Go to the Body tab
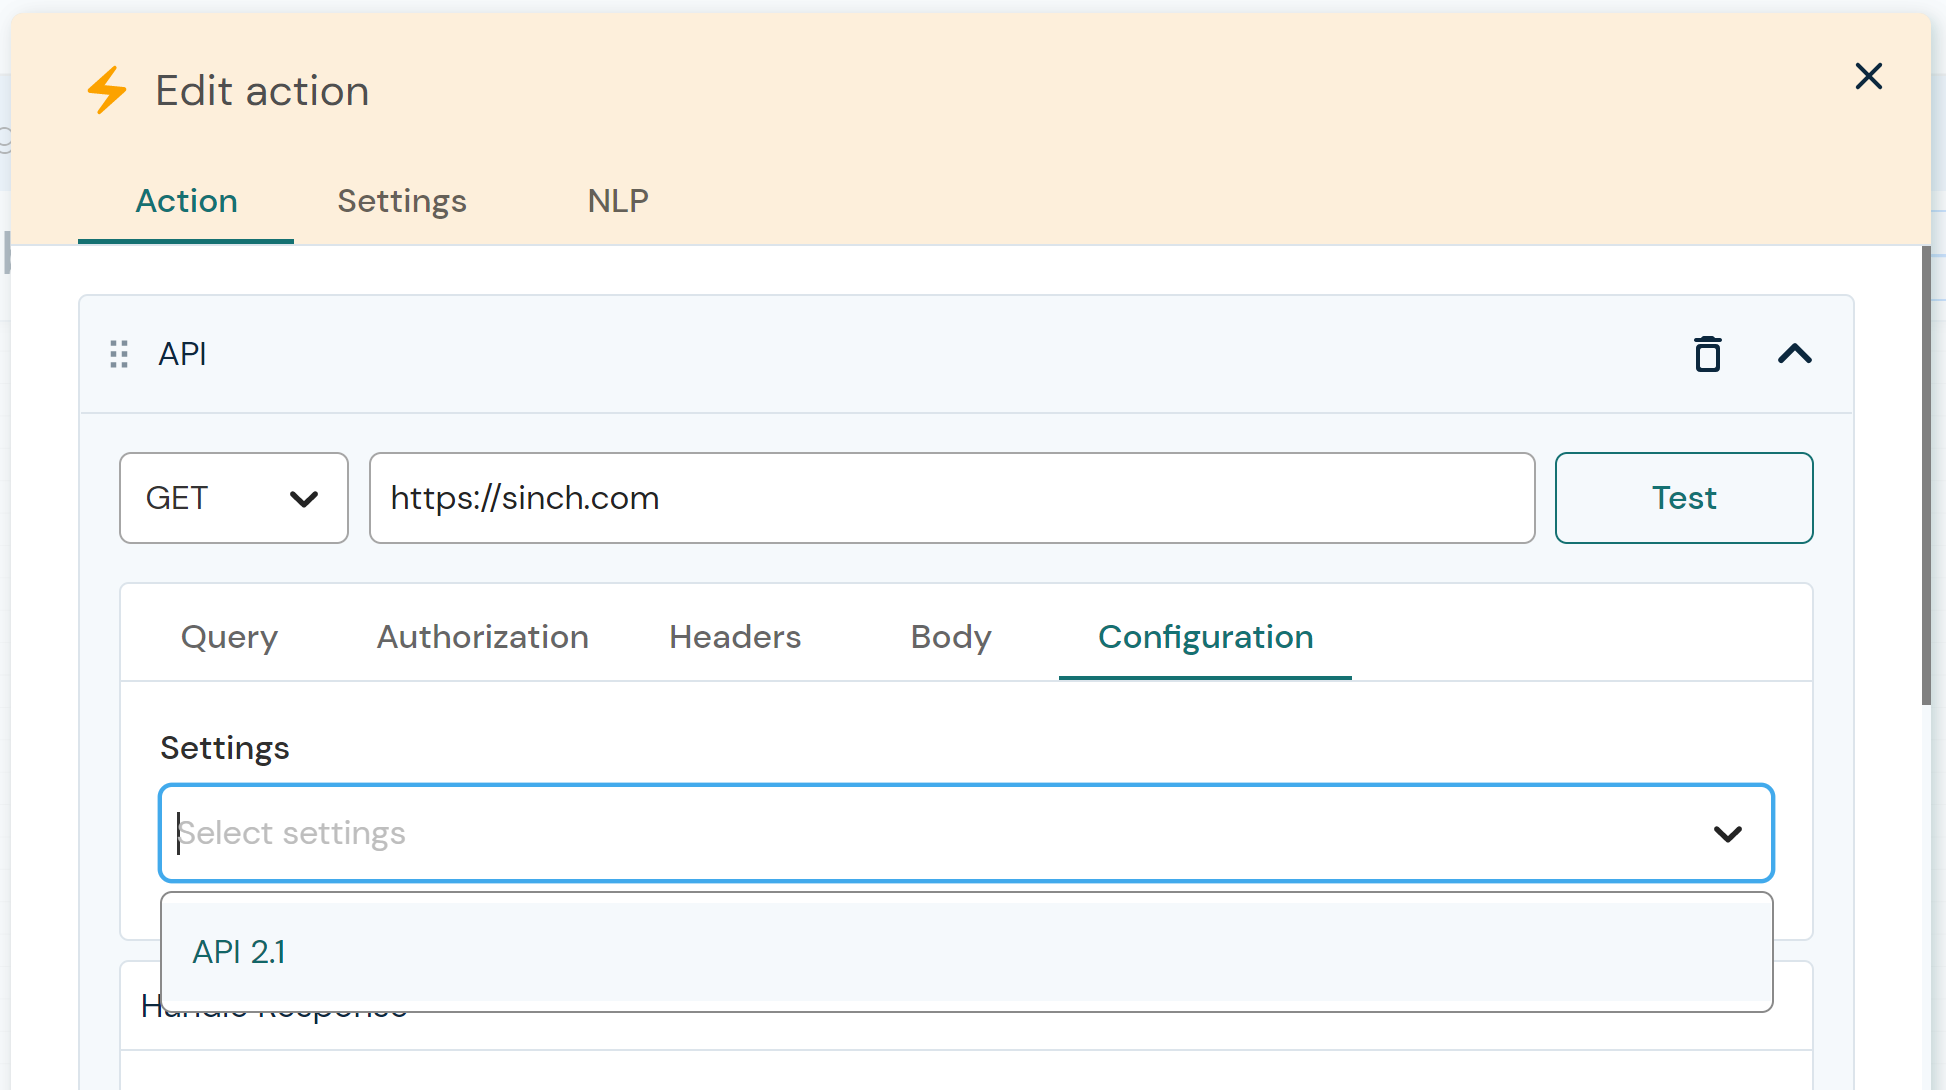 pos(950,637)
